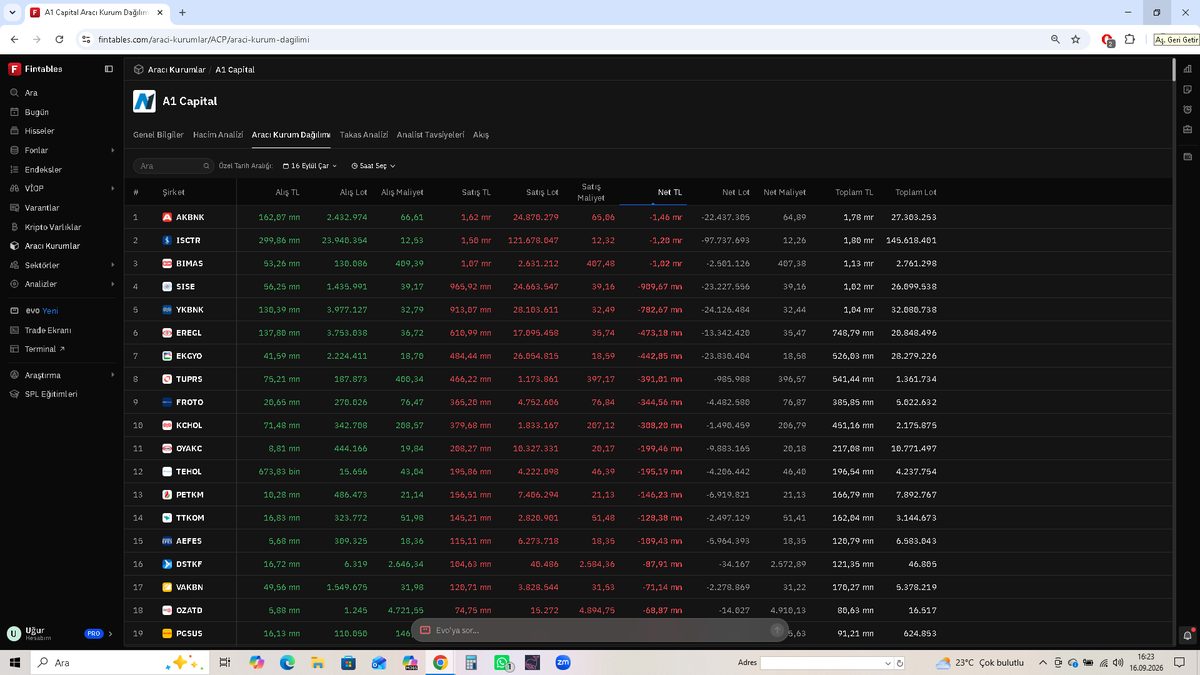This screenshot has height=675, width=1200.
Task: Expand the Analizler sidebar submenu
Action: click(112, 284)
